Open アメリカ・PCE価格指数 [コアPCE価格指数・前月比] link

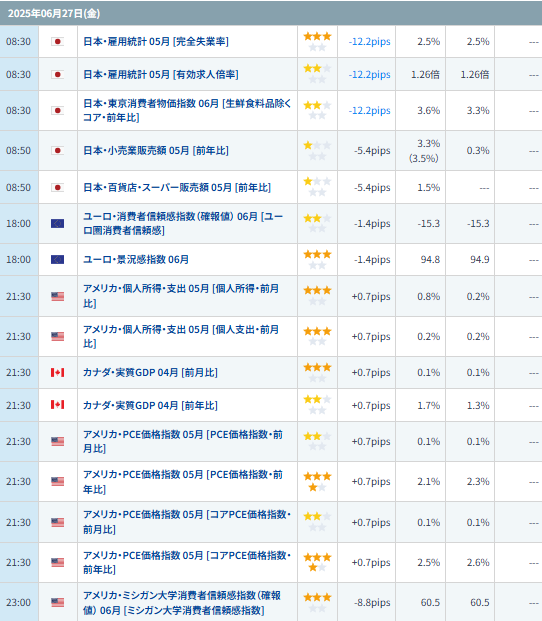pos(187,522)
